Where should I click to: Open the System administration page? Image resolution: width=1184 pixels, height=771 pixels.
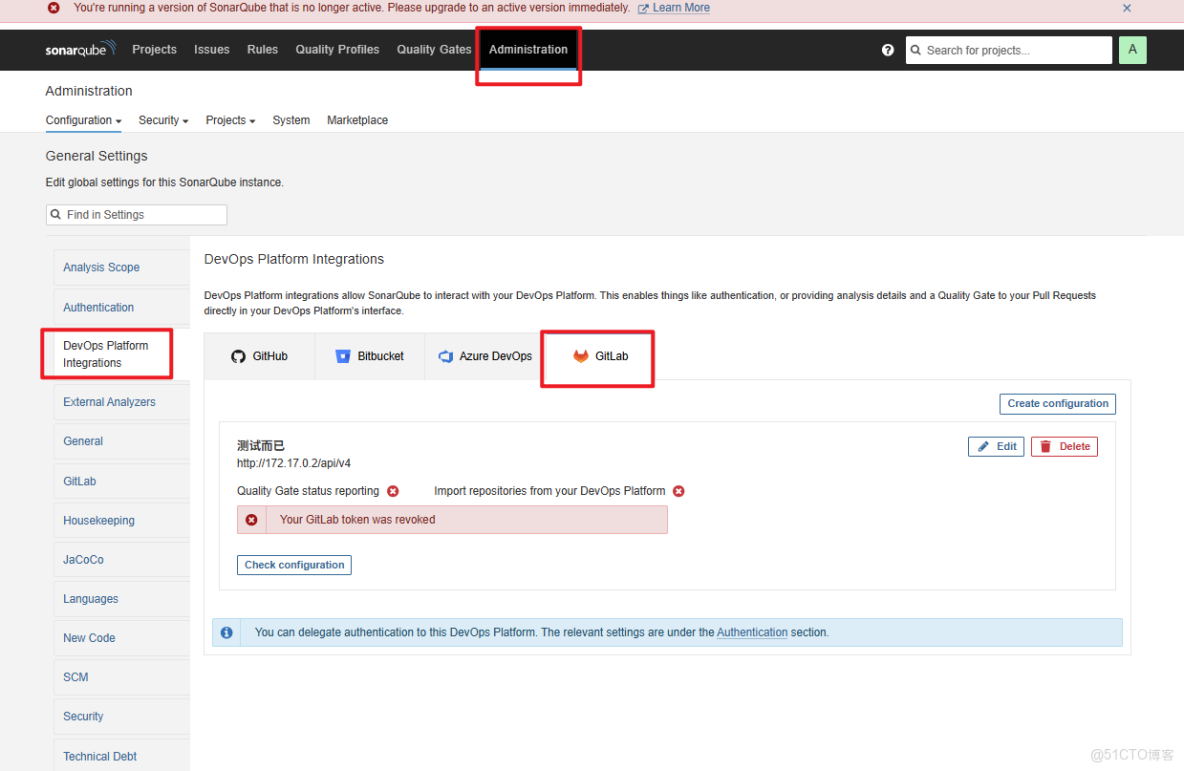pyautogui.click(x=291, y=120)
